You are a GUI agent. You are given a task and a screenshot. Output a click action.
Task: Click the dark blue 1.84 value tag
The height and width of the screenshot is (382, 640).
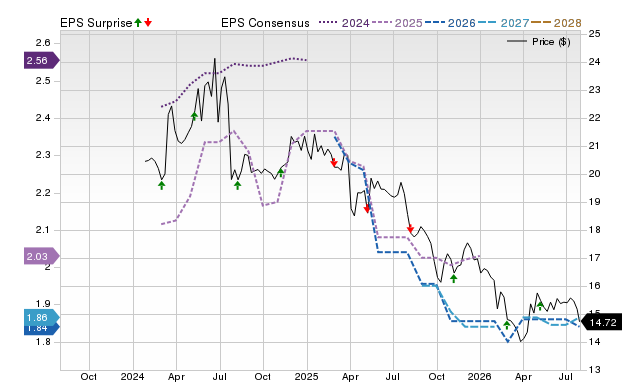coord(42,329)
